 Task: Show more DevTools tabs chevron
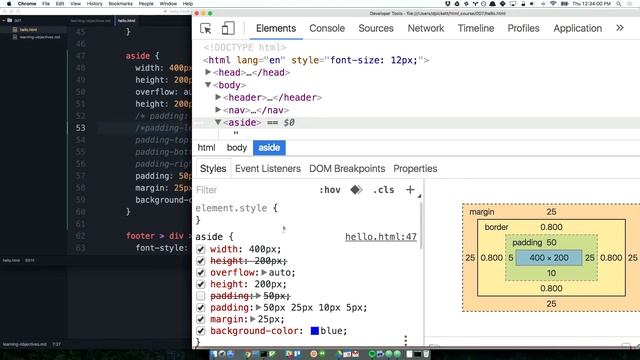coord(620,28)
